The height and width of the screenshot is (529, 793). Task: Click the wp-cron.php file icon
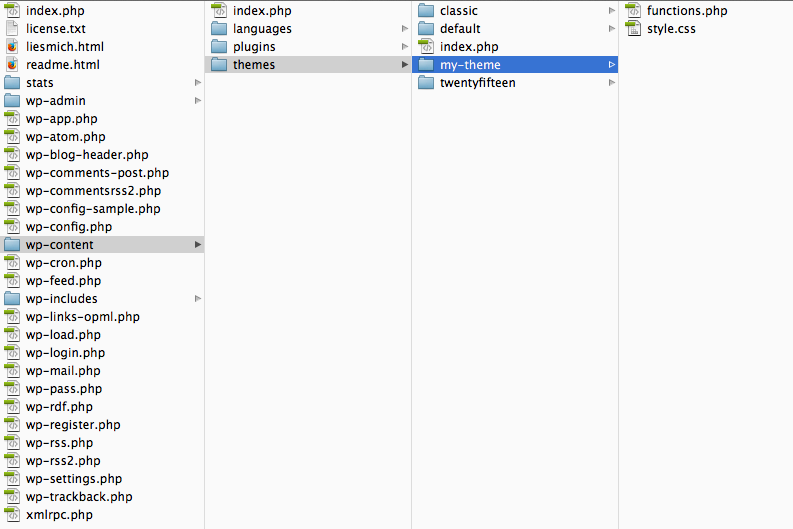point(12,262)
